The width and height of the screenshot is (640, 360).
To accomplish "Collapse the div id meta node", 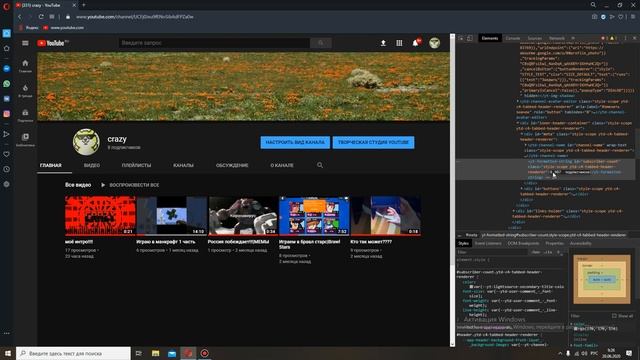I will click(522, 134).
